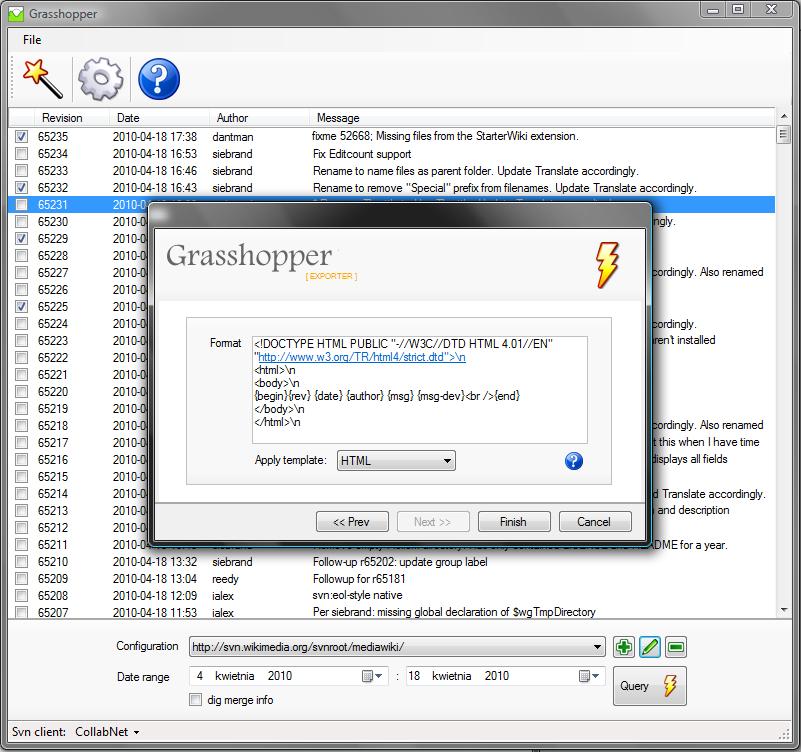Click the Finish button
Image resolution: width=801 pixels, height=752 pixels.
(514, 522)
